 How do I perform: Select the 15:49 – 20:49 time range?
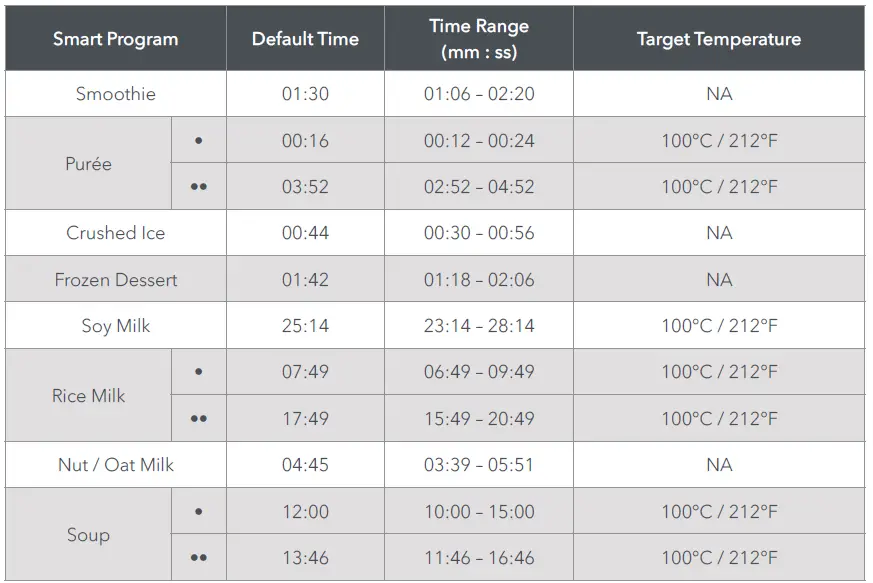point(479,419)
